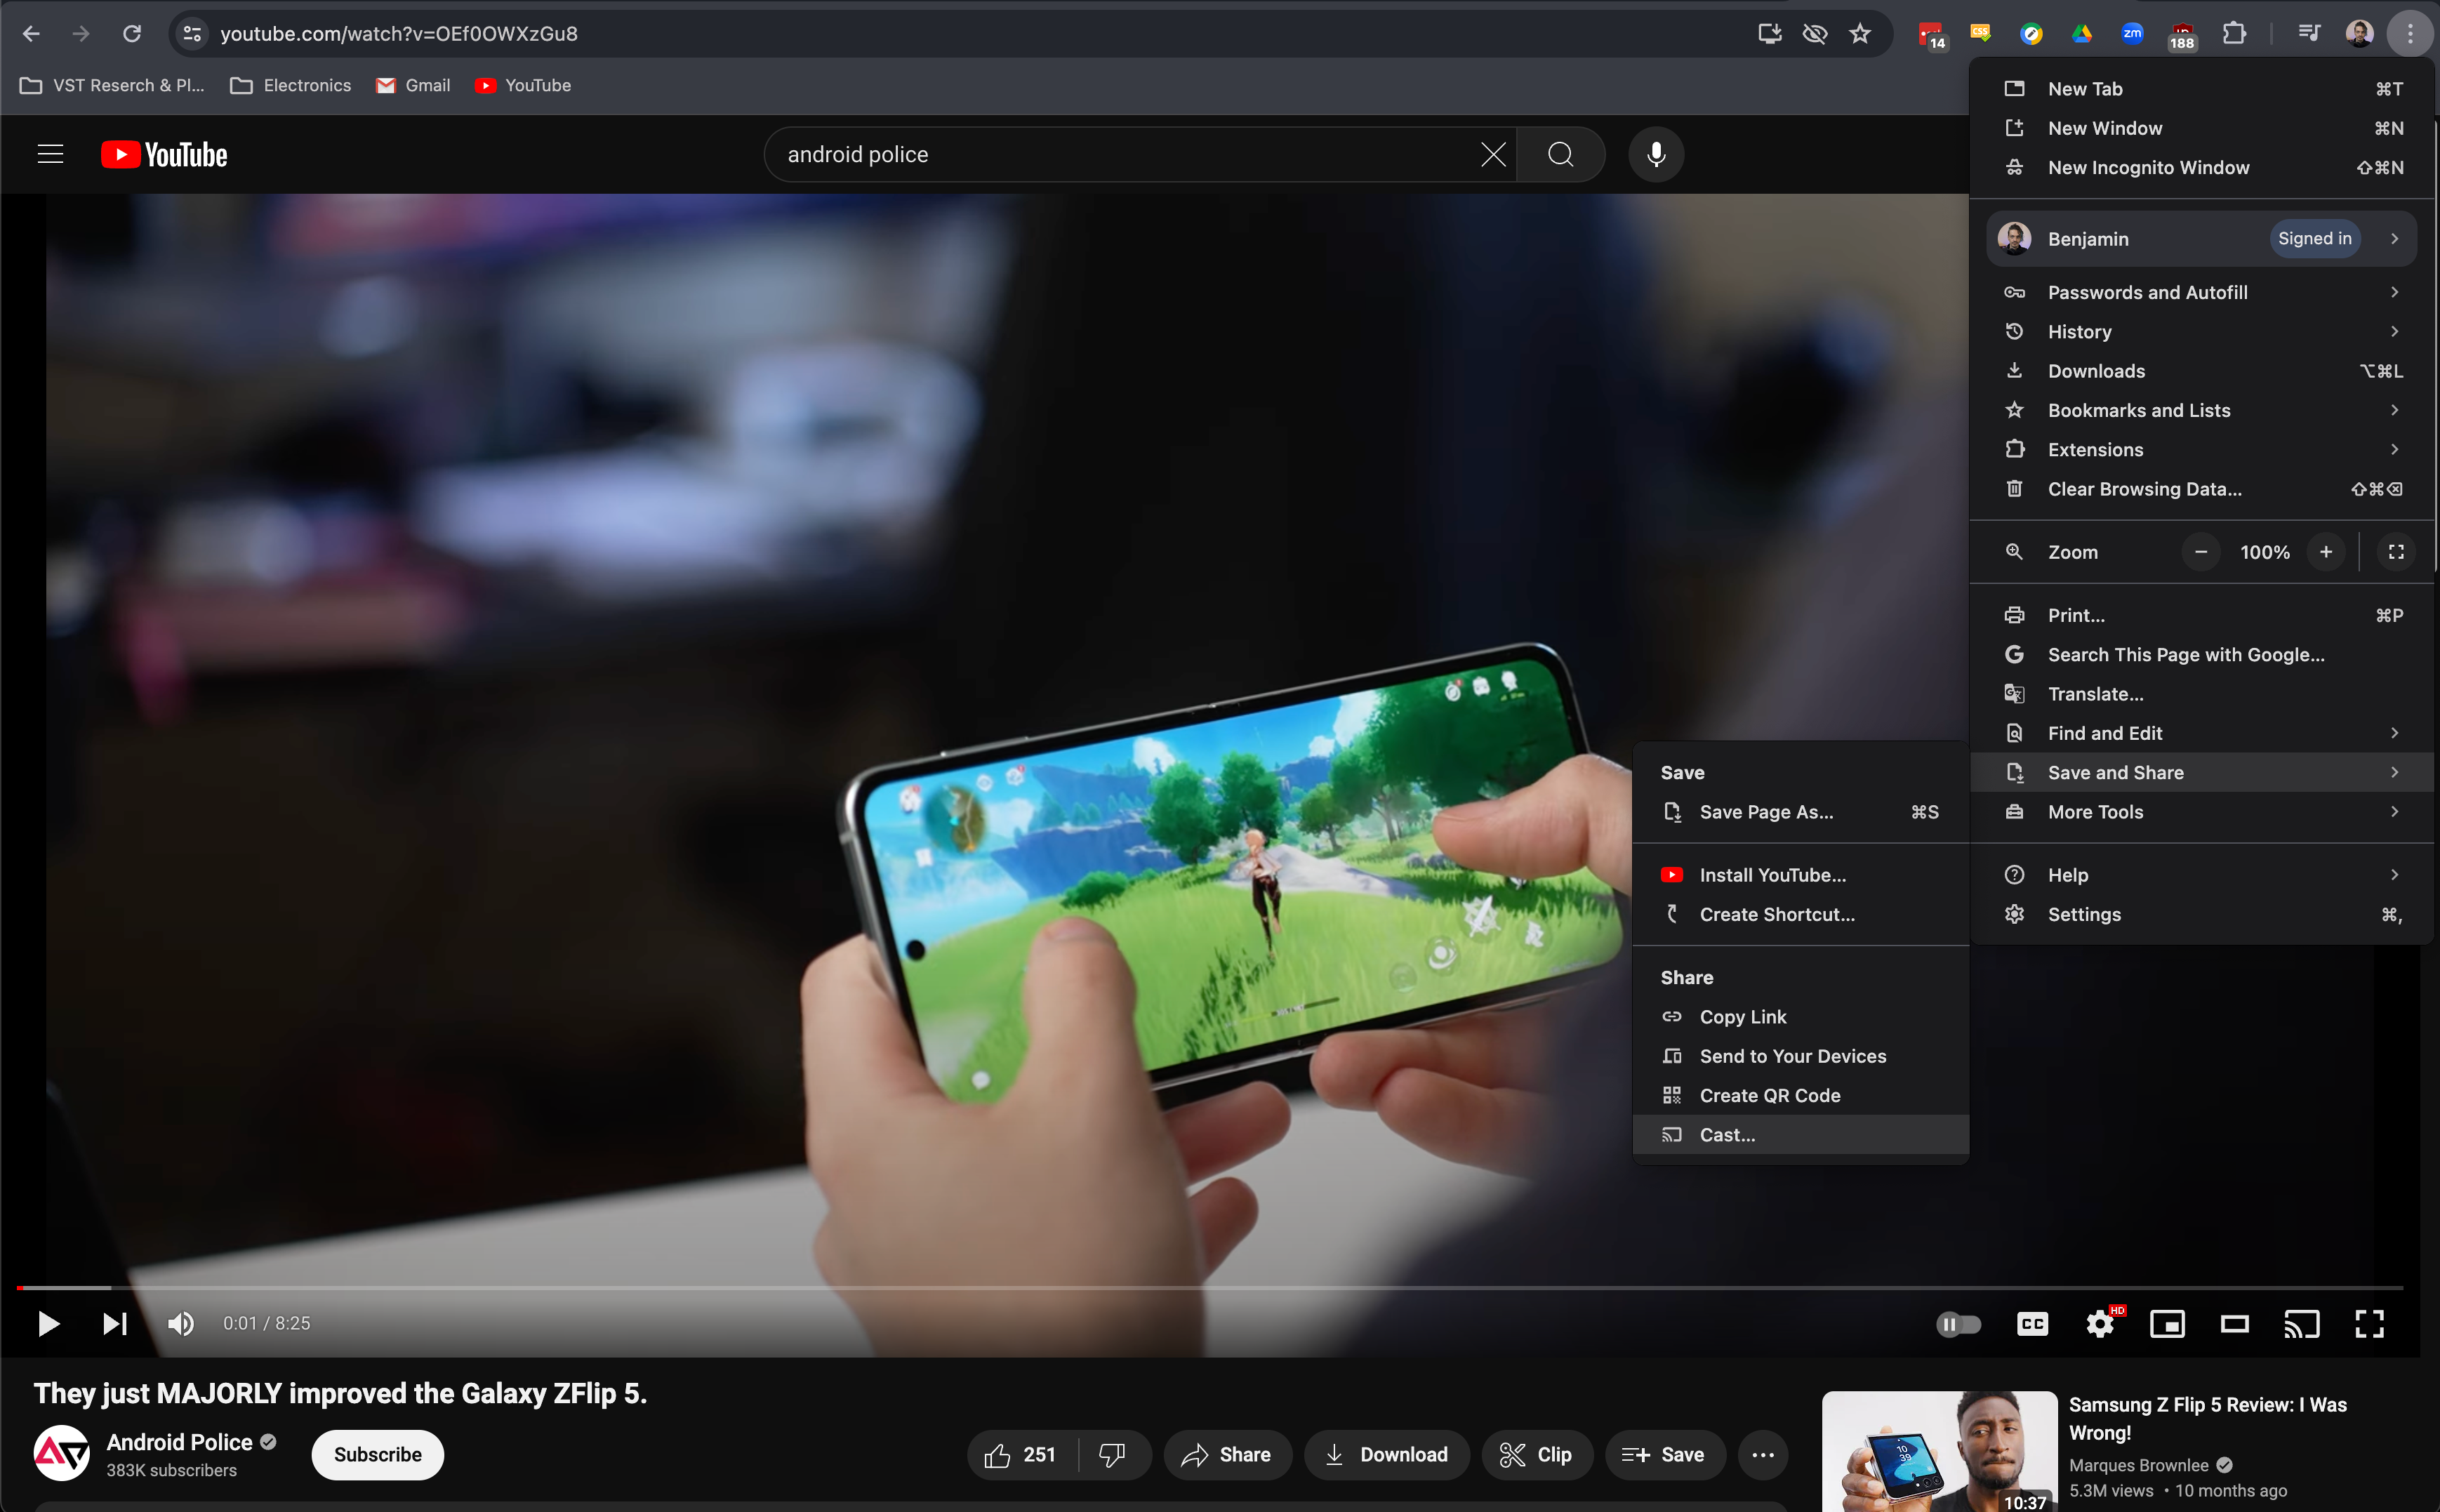Toggle the video autoplay switch
This screenshot has width=2440, height=1512.
[x=1956, y=1324]
